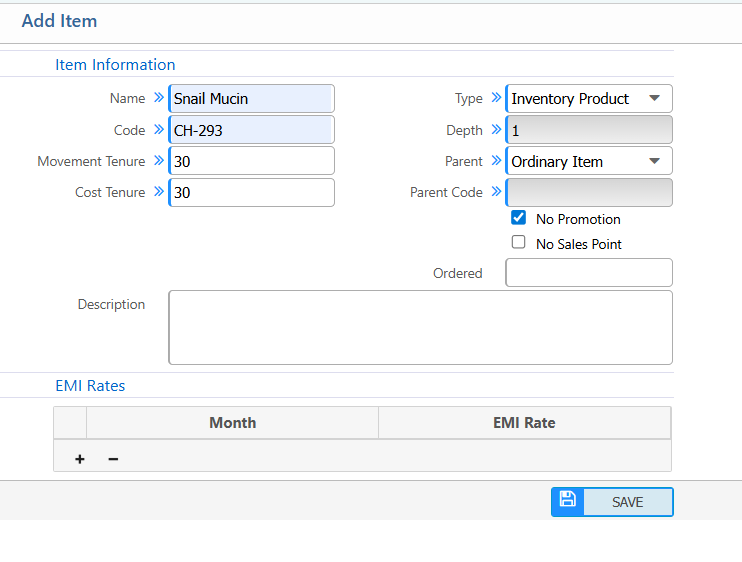Open the Type dropdown showing Inventory Product
The height and width of the screenshot is (562, 742).
tap(588, 99)
